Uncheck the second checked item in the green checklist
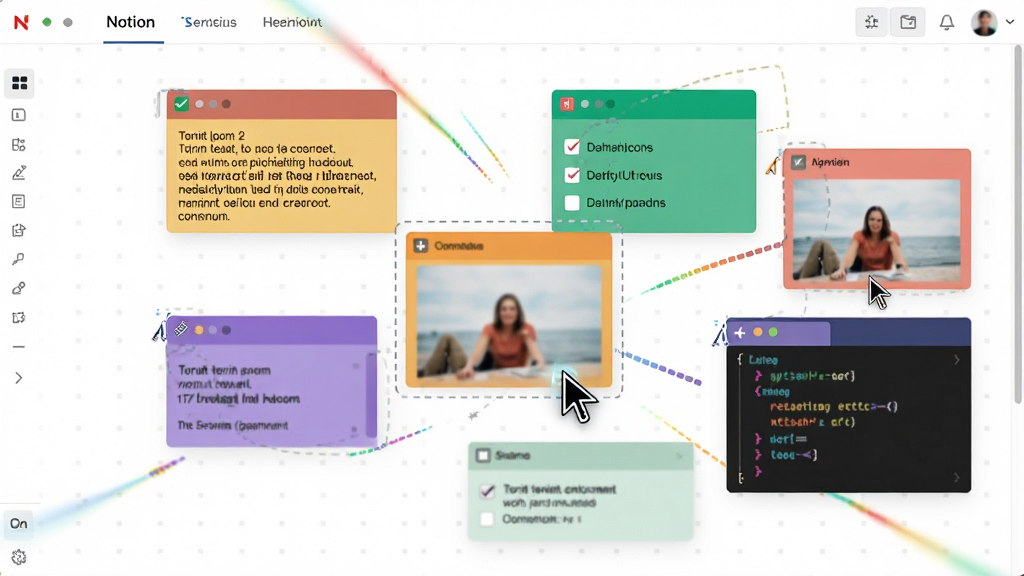The image size is (1024, 576). tap(572, 175)
